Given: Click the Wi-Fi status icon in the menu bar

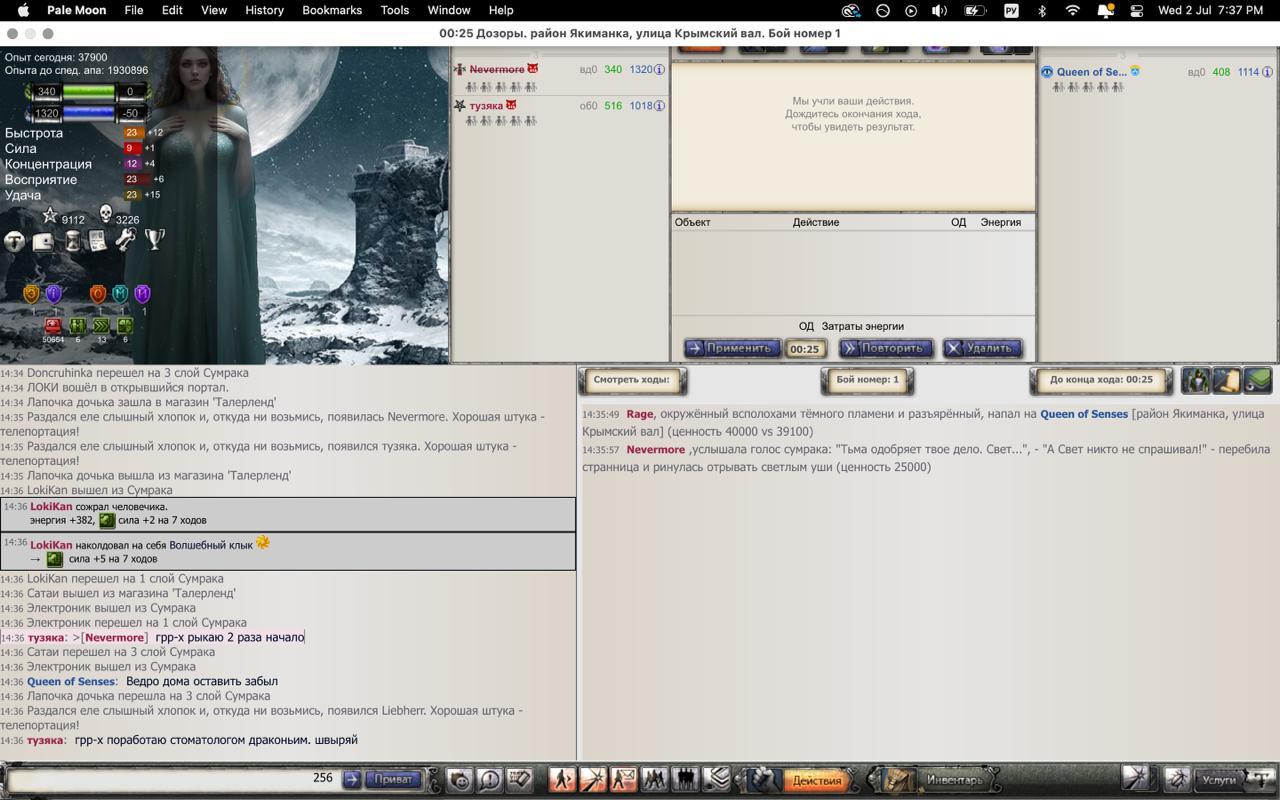Looking at the screenshot, I should 1072,10.
